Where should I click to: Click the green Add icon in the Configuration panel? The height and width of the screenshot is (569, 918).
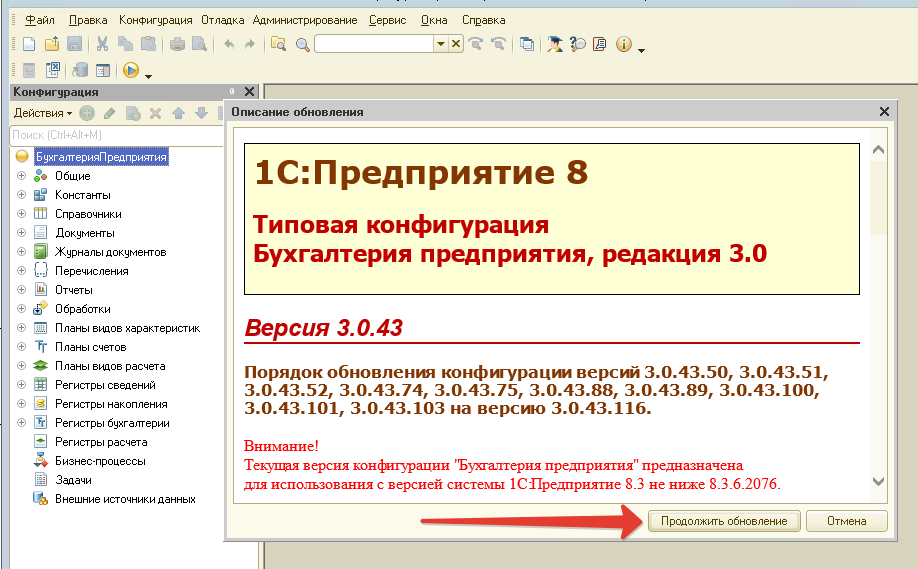(87, 113)
